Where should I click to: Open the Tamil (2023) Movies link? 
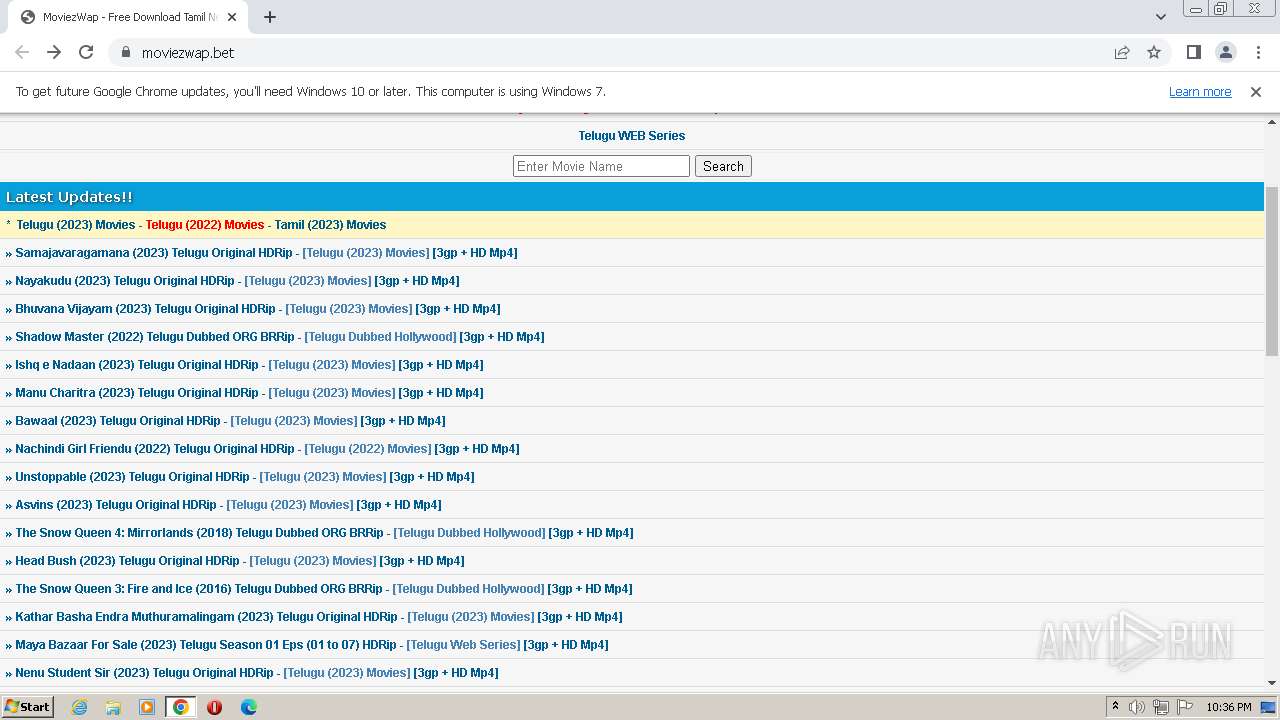(330, 225)
